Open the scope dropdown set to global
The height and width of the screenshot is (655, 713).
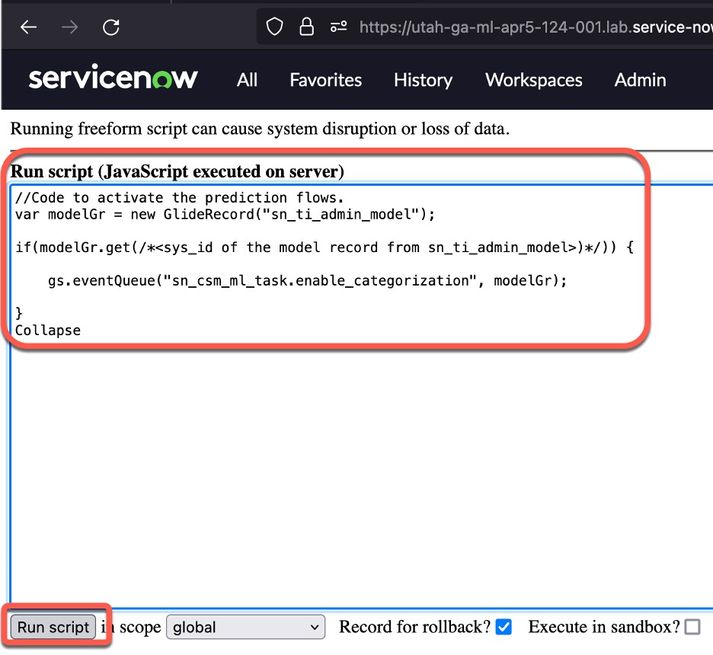click(x=246, y=627)
